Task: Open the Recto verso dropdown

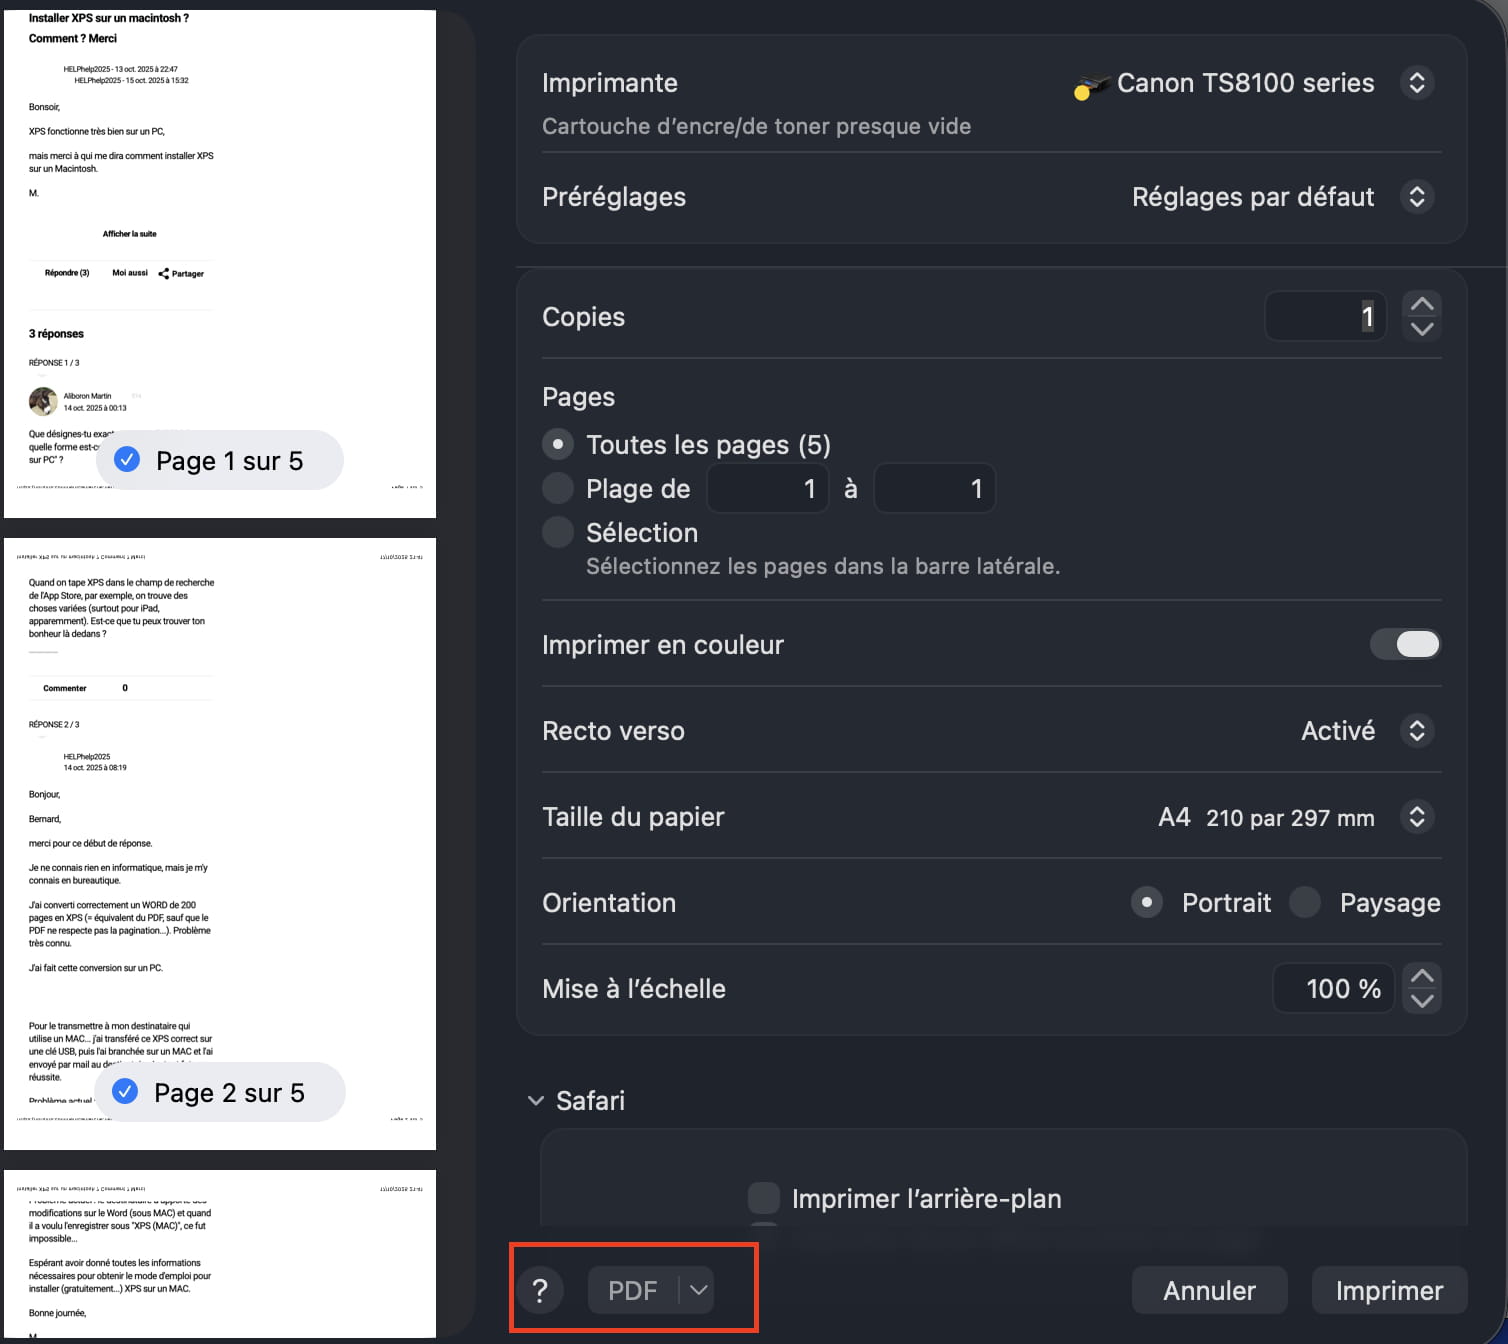Action: [x=1416, y=731]
